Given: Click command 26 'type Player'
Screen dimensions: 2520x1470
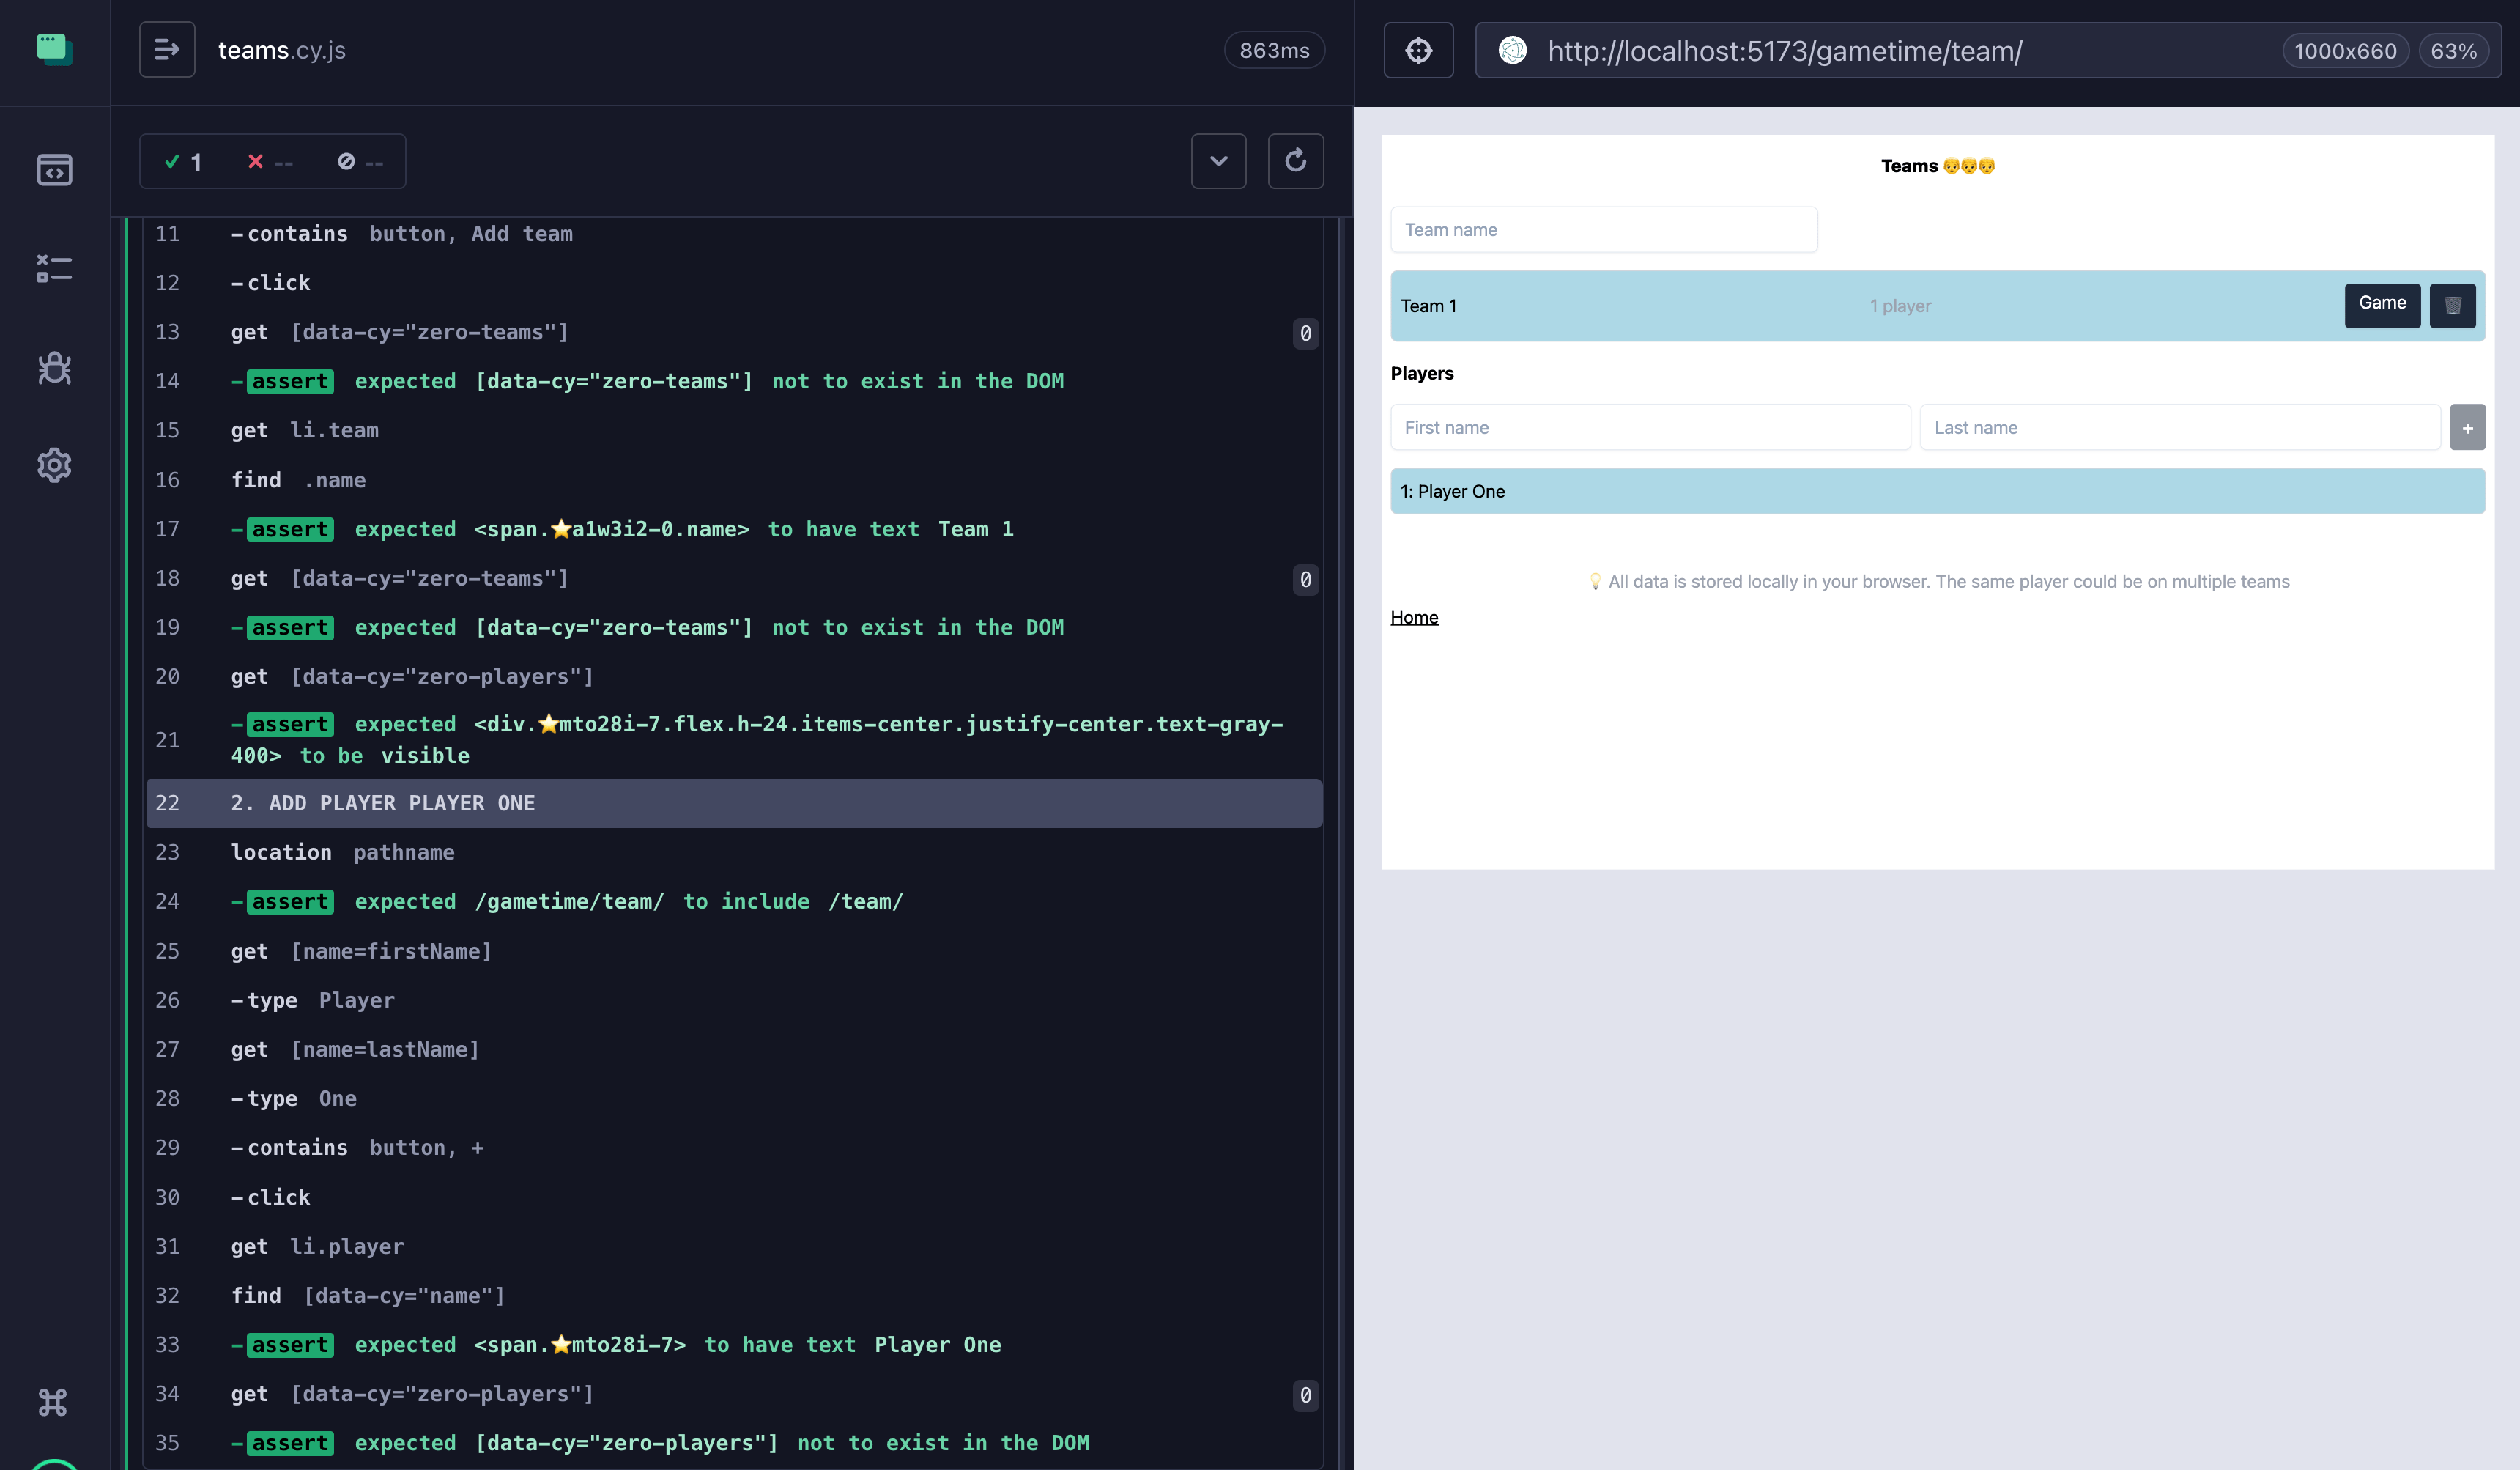Looking at the screenshot, I should [x=734, y=1000].
